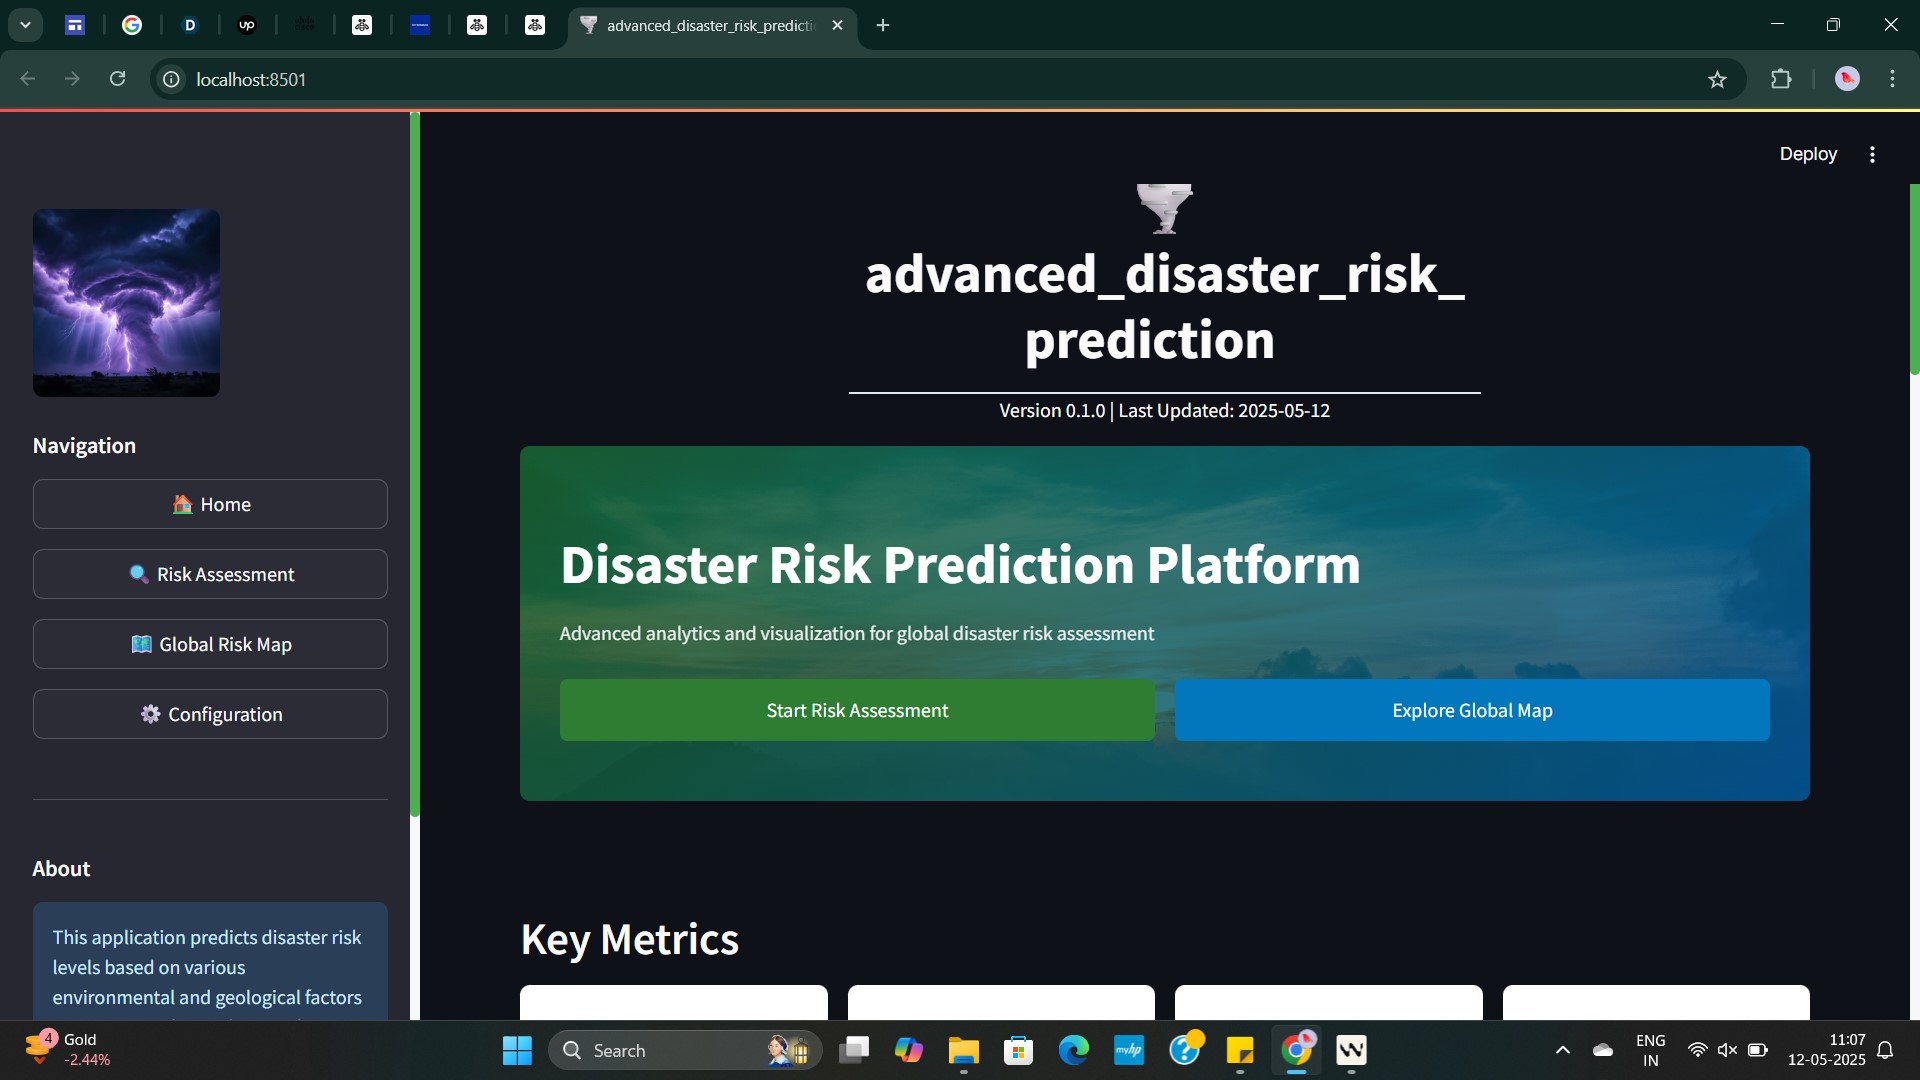Click the Streamlit three-dot main menu
This screenshot has height=1080, width=1920.
[1872, 154]
